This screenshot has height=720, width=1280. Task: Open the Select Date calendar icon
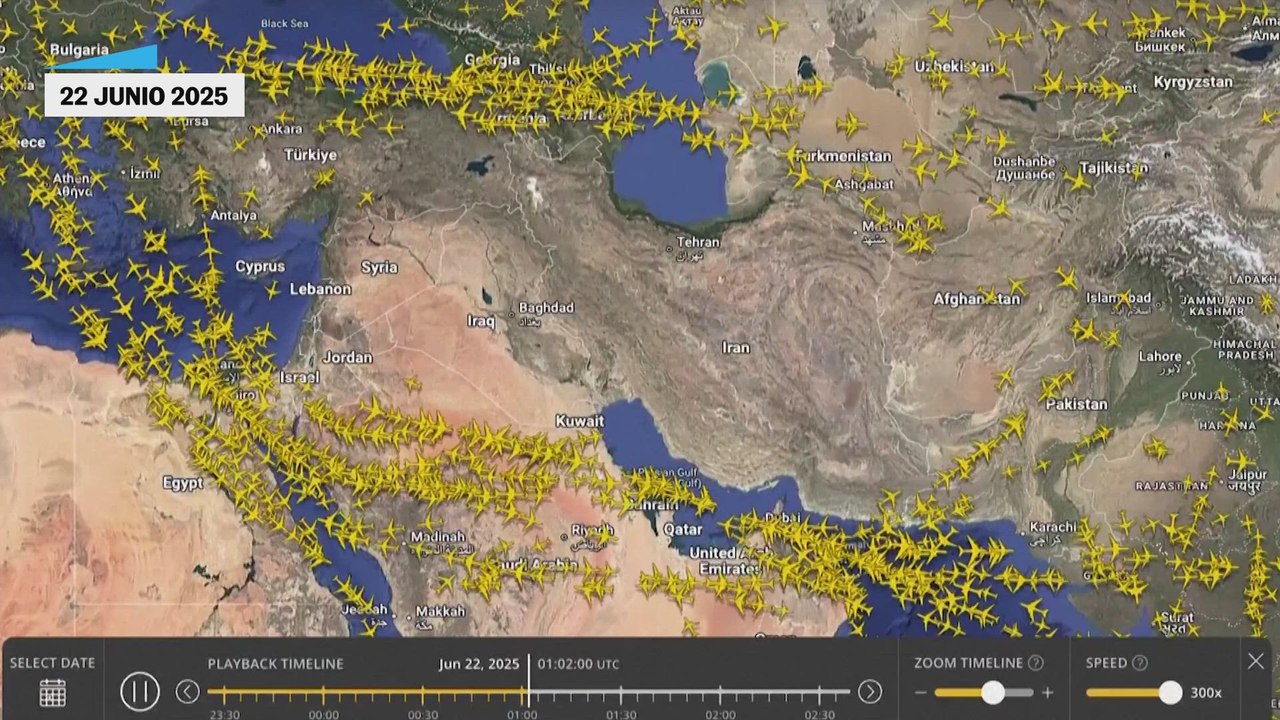point(53,692)
